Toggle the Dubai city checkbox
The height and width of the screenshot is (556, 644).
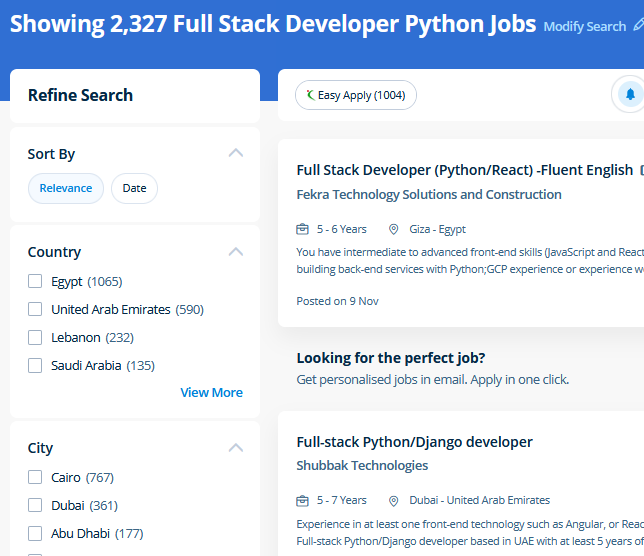[35, 505]
